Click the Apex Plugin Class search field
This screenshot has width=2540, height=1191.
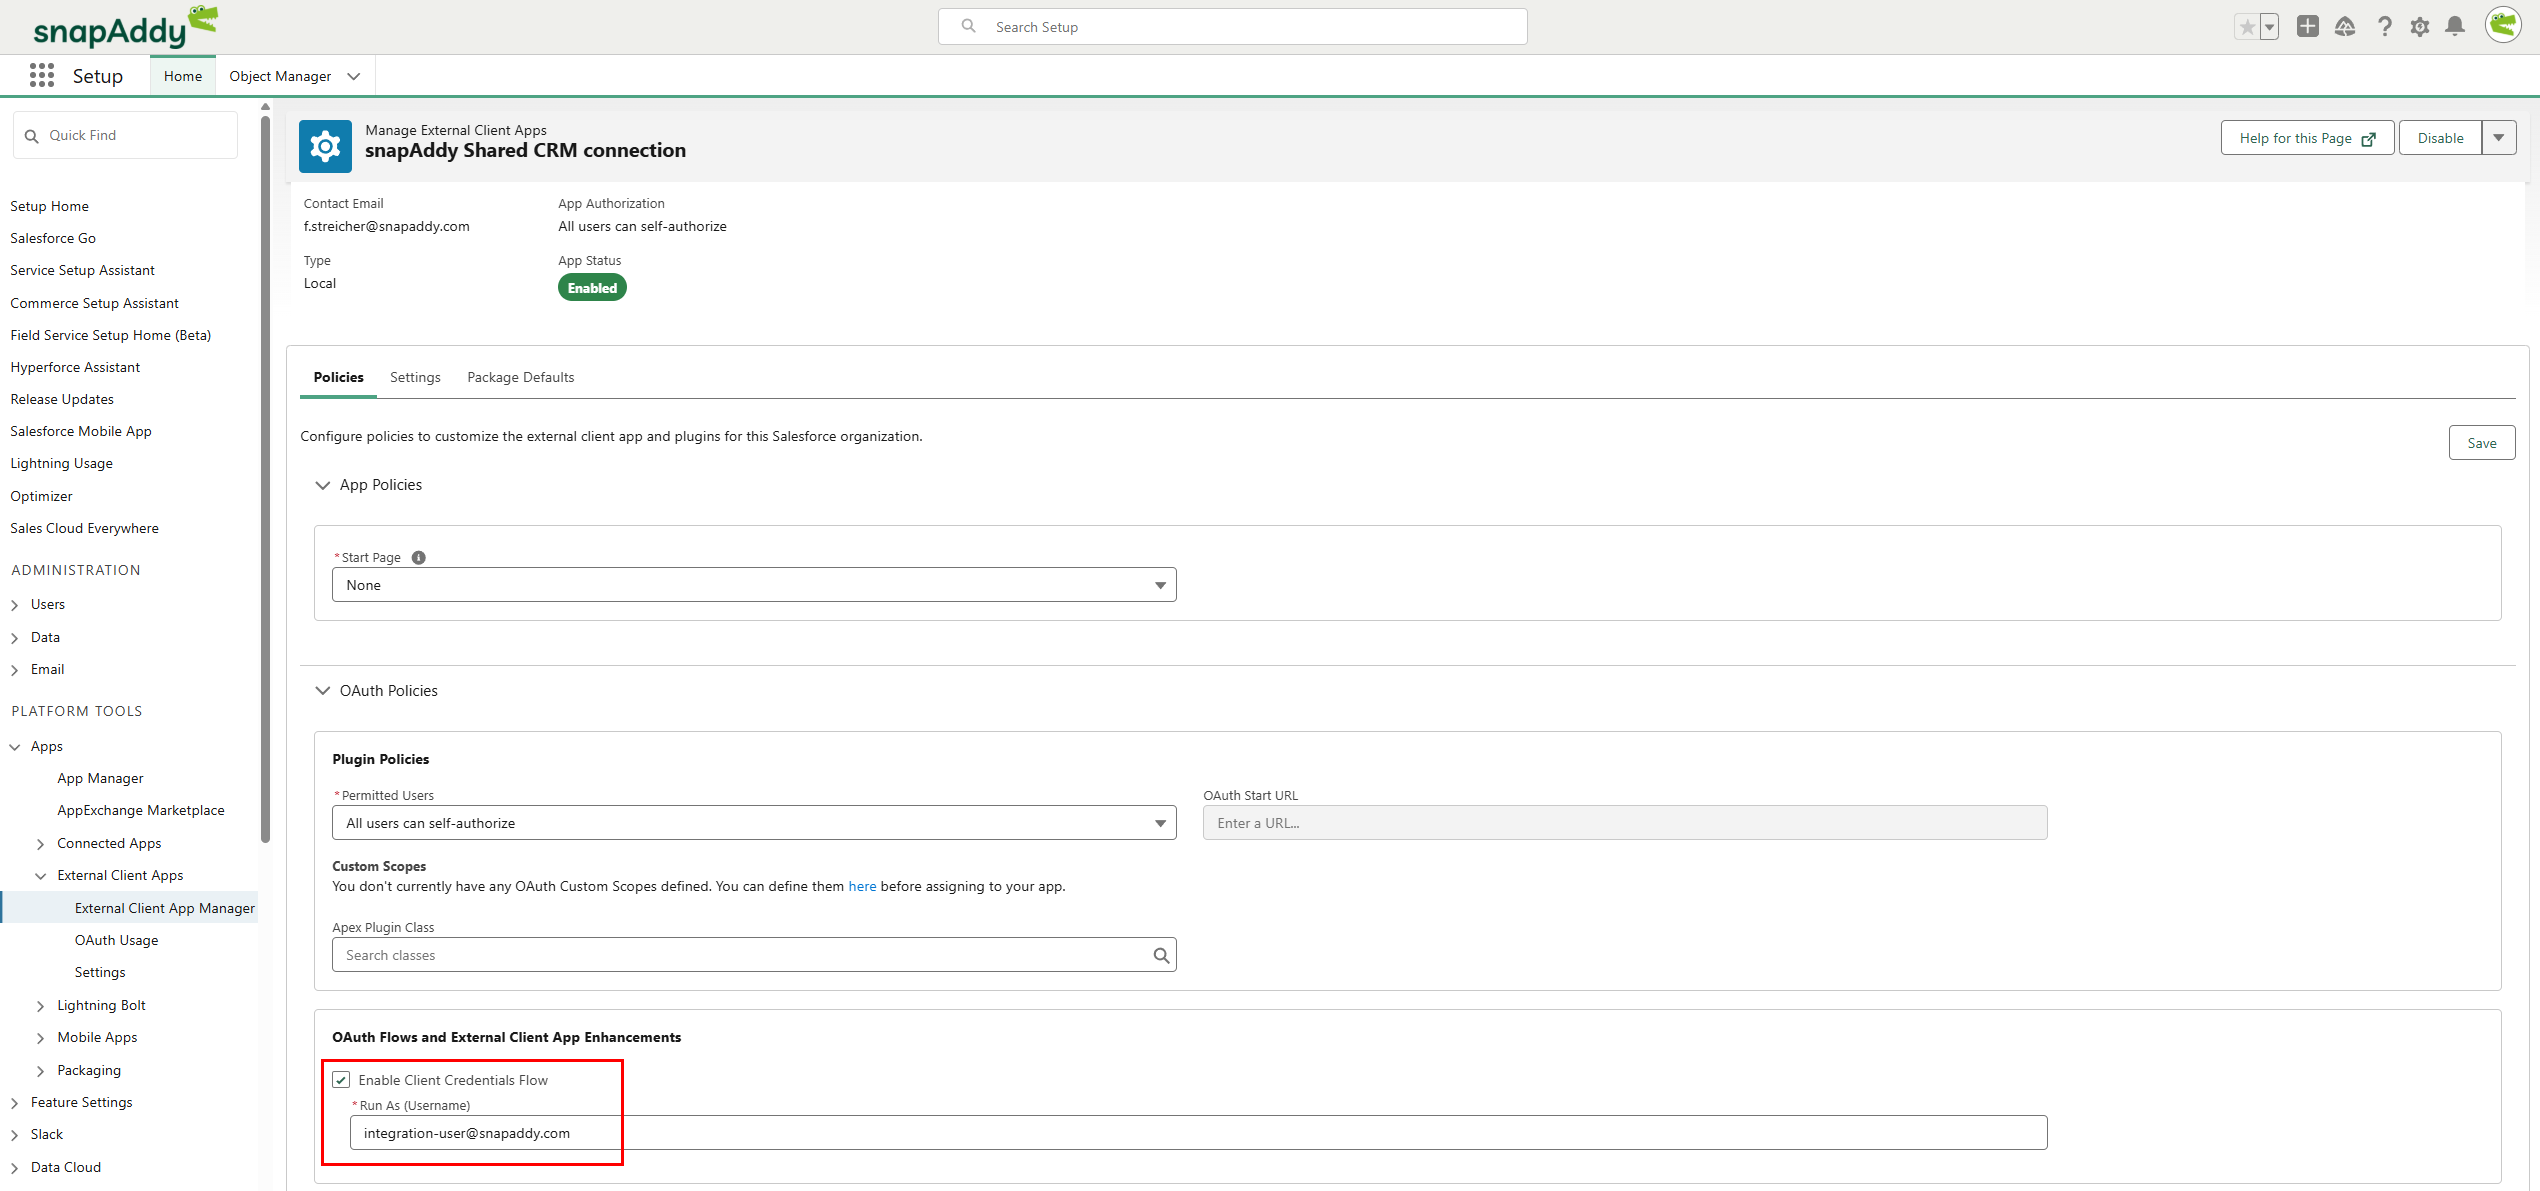pyautogui.click(x=754, y=955)
